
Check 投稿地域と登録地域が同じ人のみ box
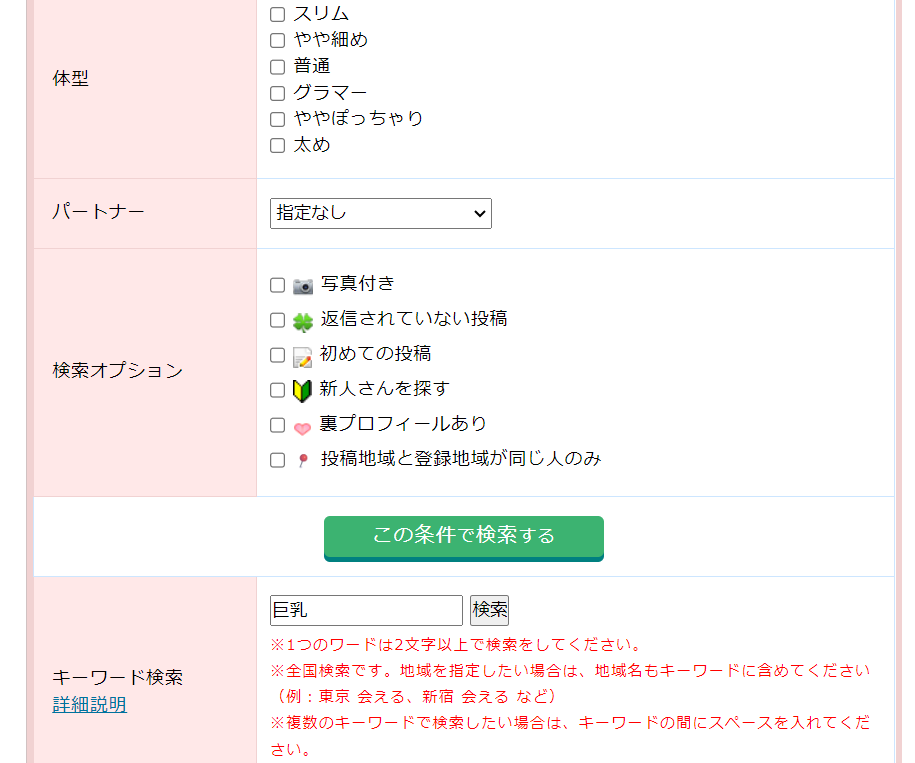(x=278, y=460)
